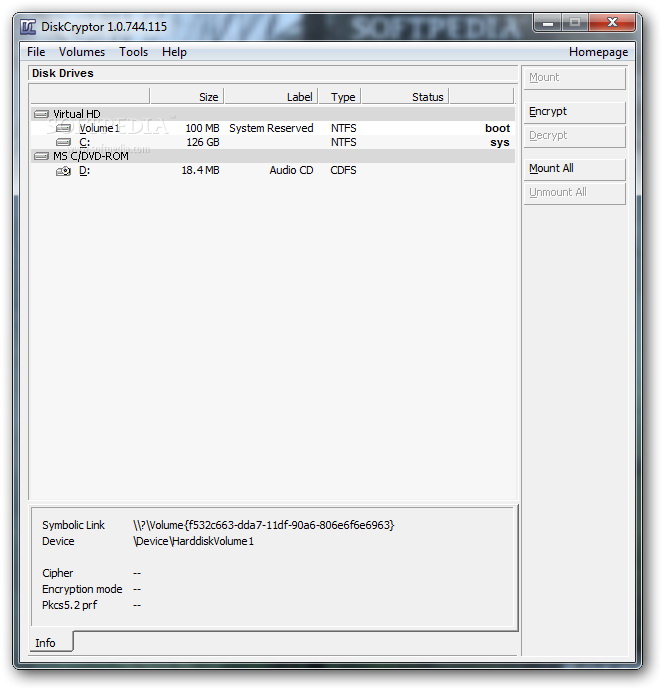Screen dimensions: 663x690
Task: Click the '18.4 MB' size value
Action: coord(200,170)
